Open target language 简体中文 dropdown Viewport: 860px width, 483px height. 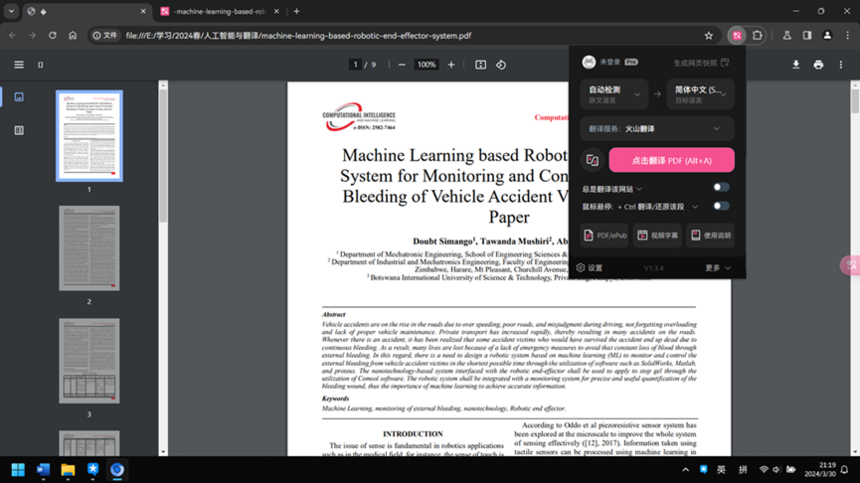(x=700, y=94)
